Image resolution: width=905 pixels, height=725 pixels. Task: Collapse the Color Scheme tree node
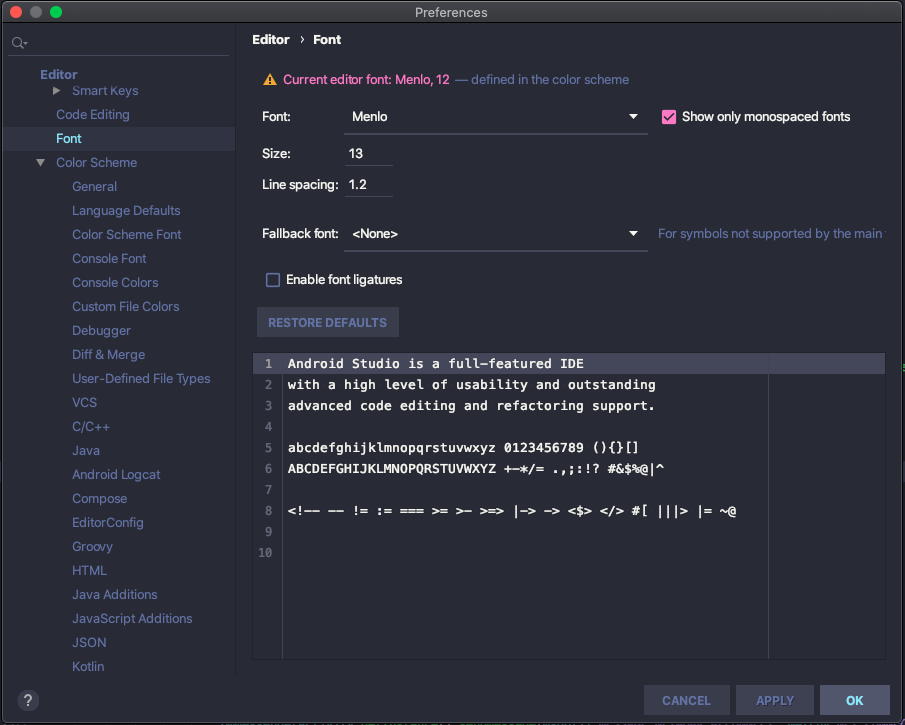point(40,163)
